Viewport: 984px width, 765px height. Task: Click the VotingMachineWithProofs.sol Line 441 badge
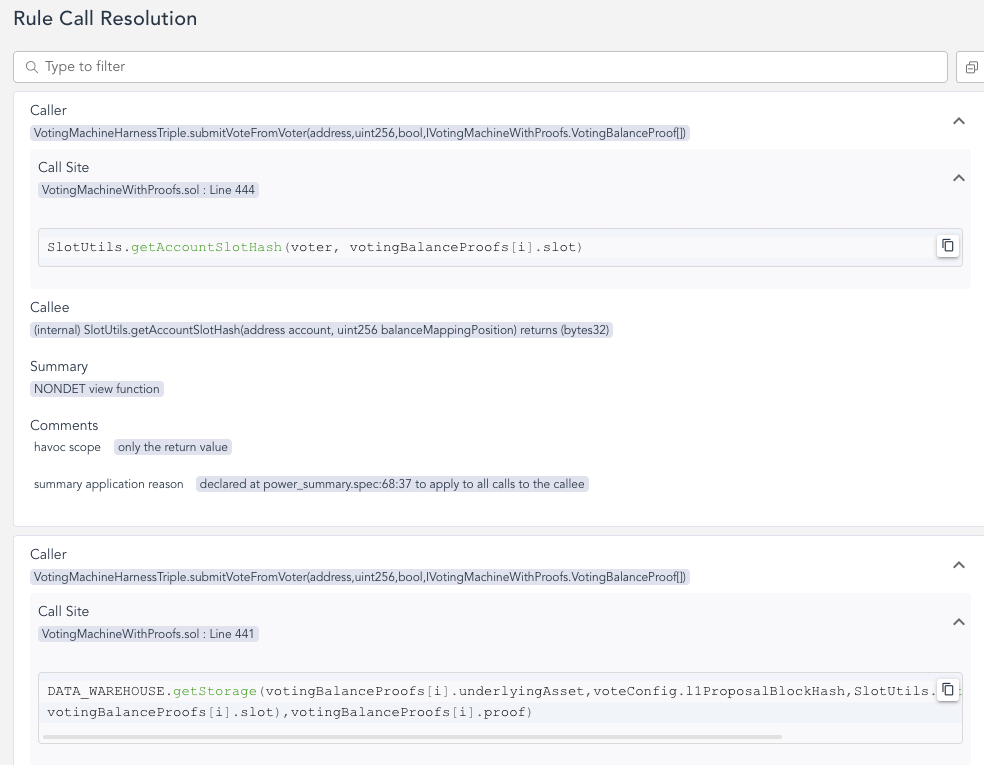[x=148, y=633]
